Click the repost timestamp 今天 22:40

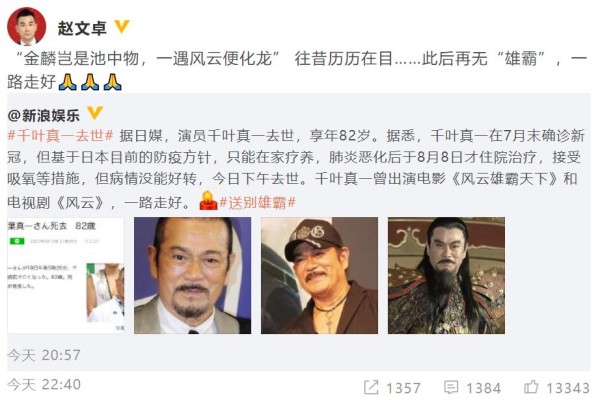click(x=44, y=385)
